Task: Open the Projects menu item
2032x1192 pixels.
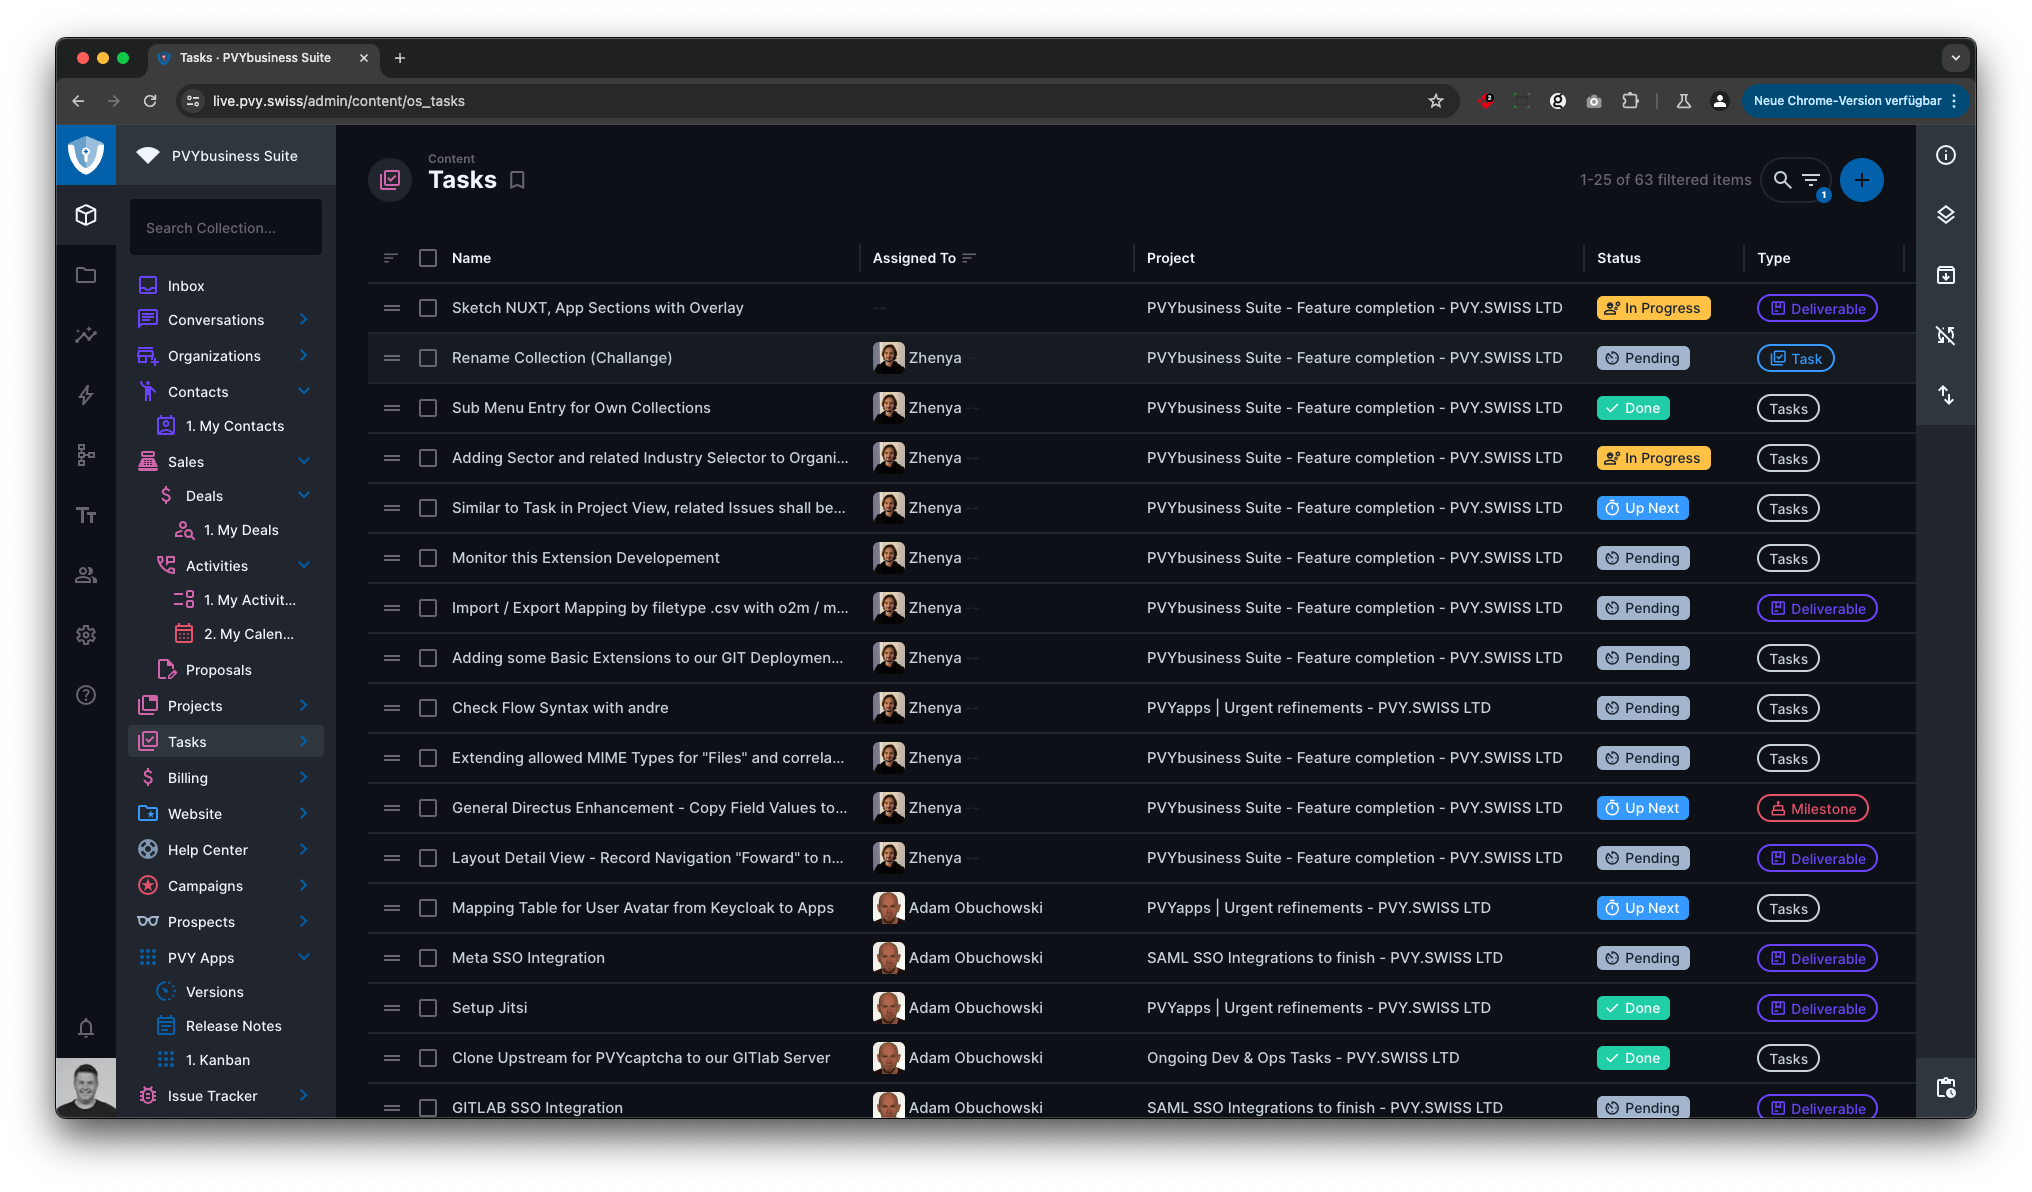Action: 194,705
